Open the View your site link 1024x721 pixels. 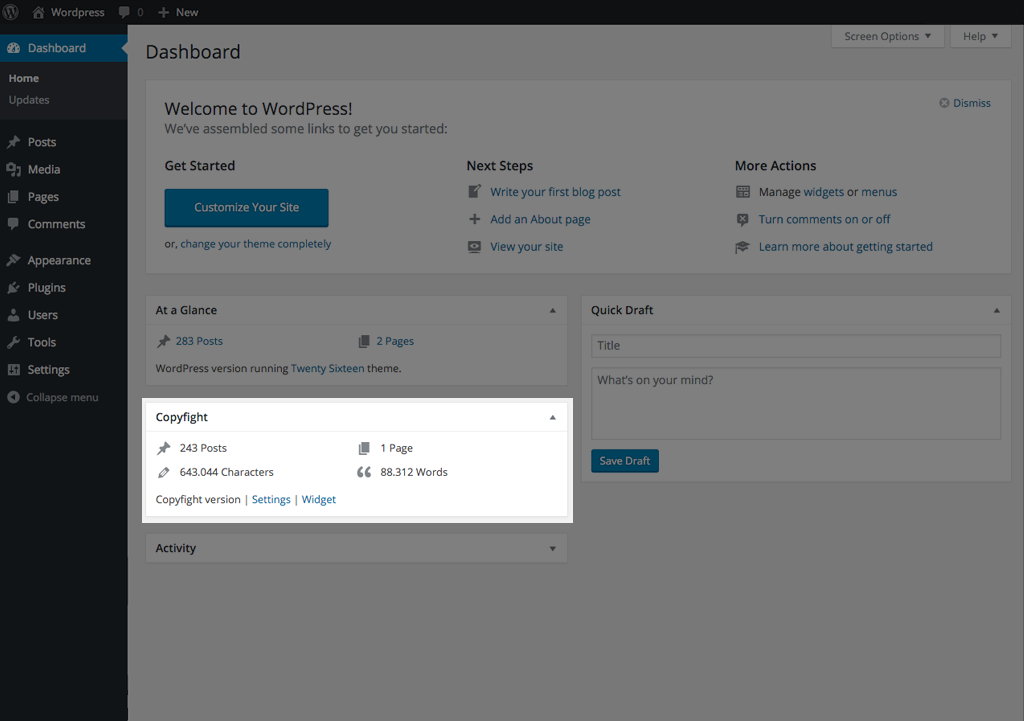coord(526,247)
